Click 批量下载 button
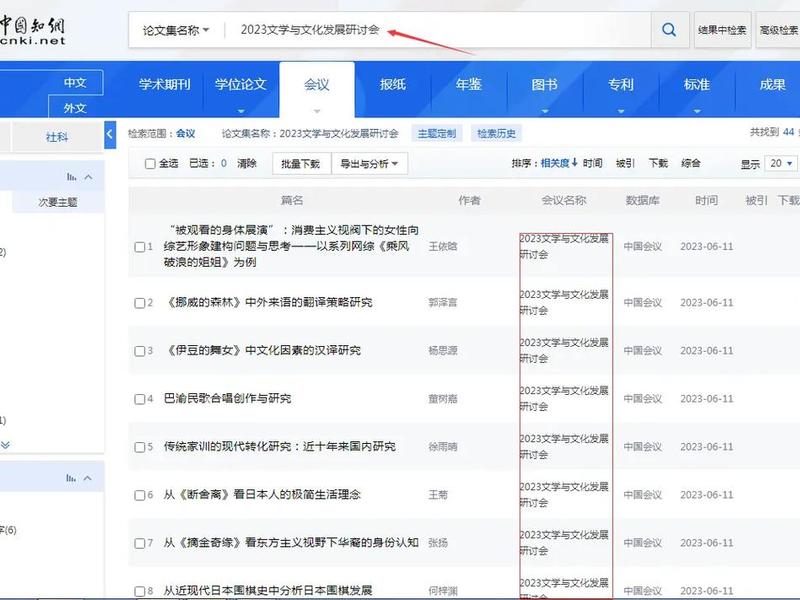The height and width of the screenshot is (600, 800). 301,163
